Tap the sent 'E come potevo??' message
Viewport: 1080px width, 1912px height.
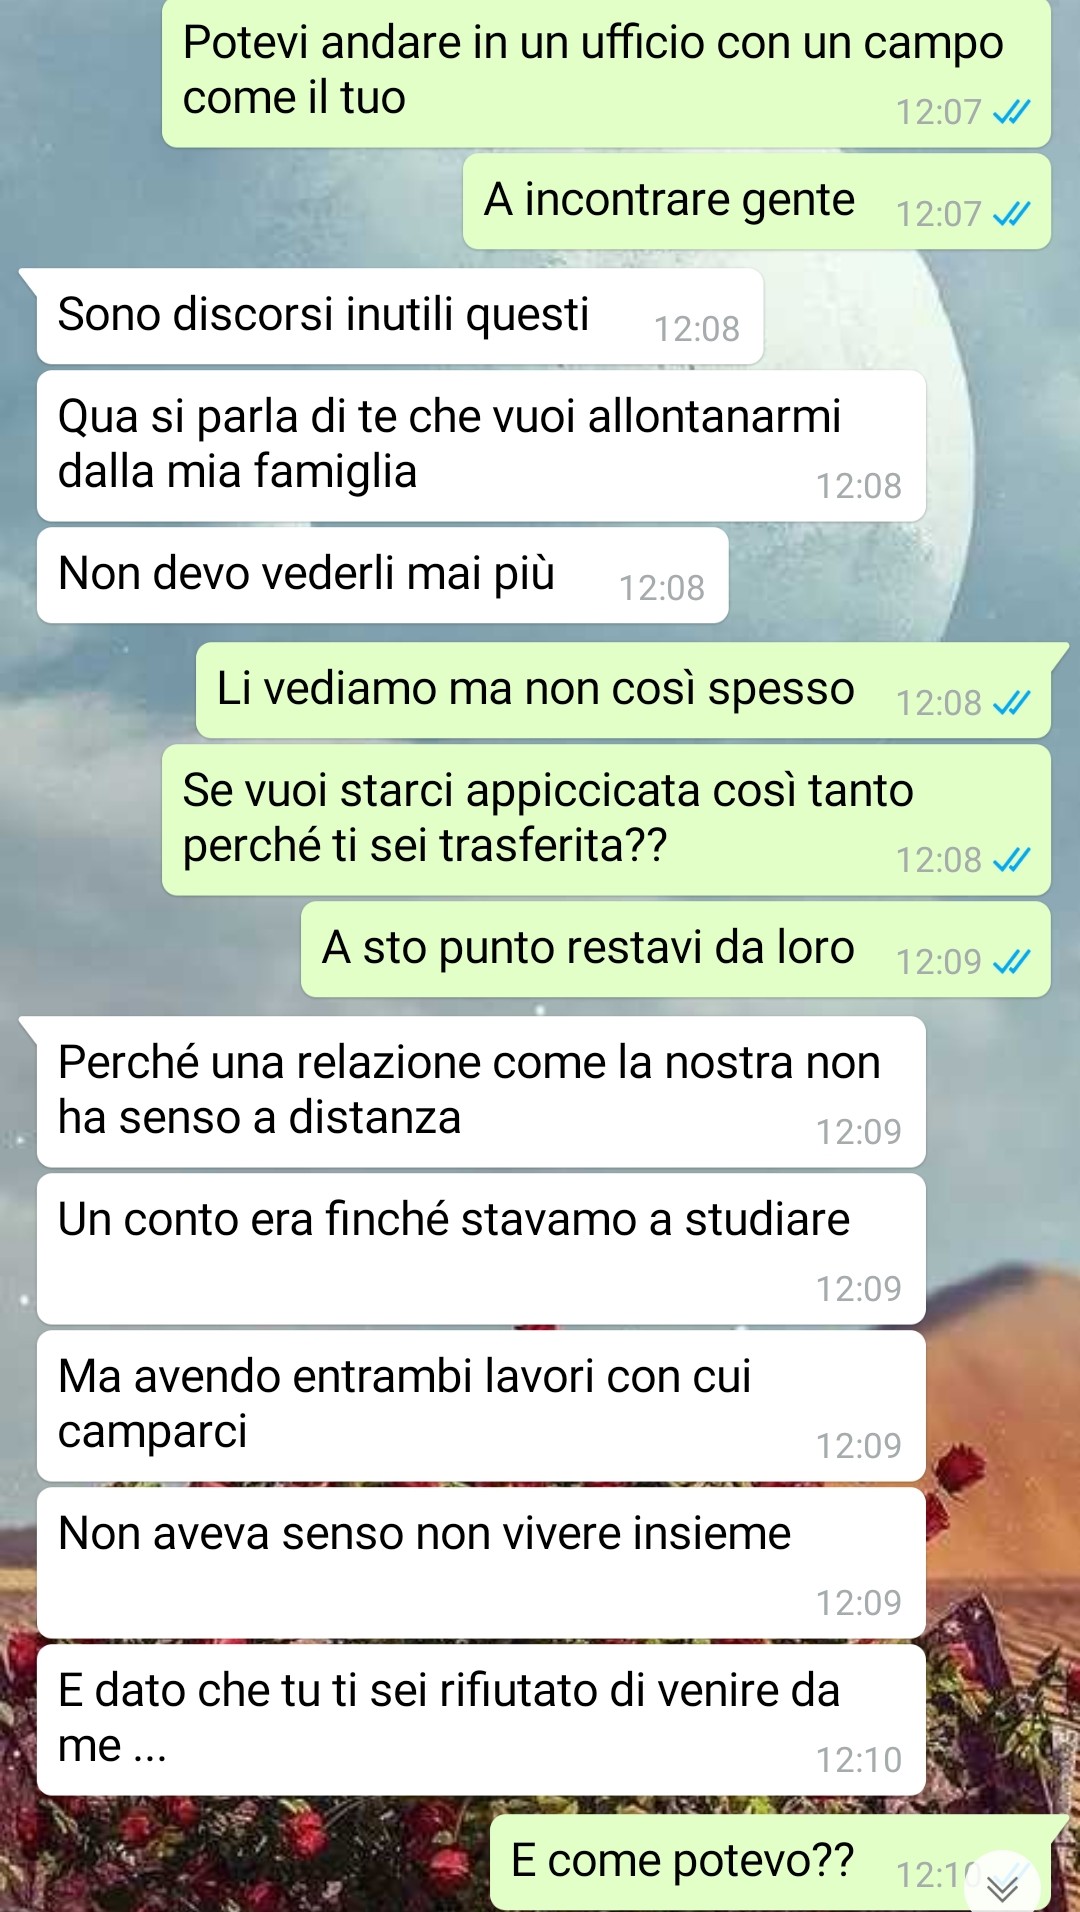point(770,1862)
